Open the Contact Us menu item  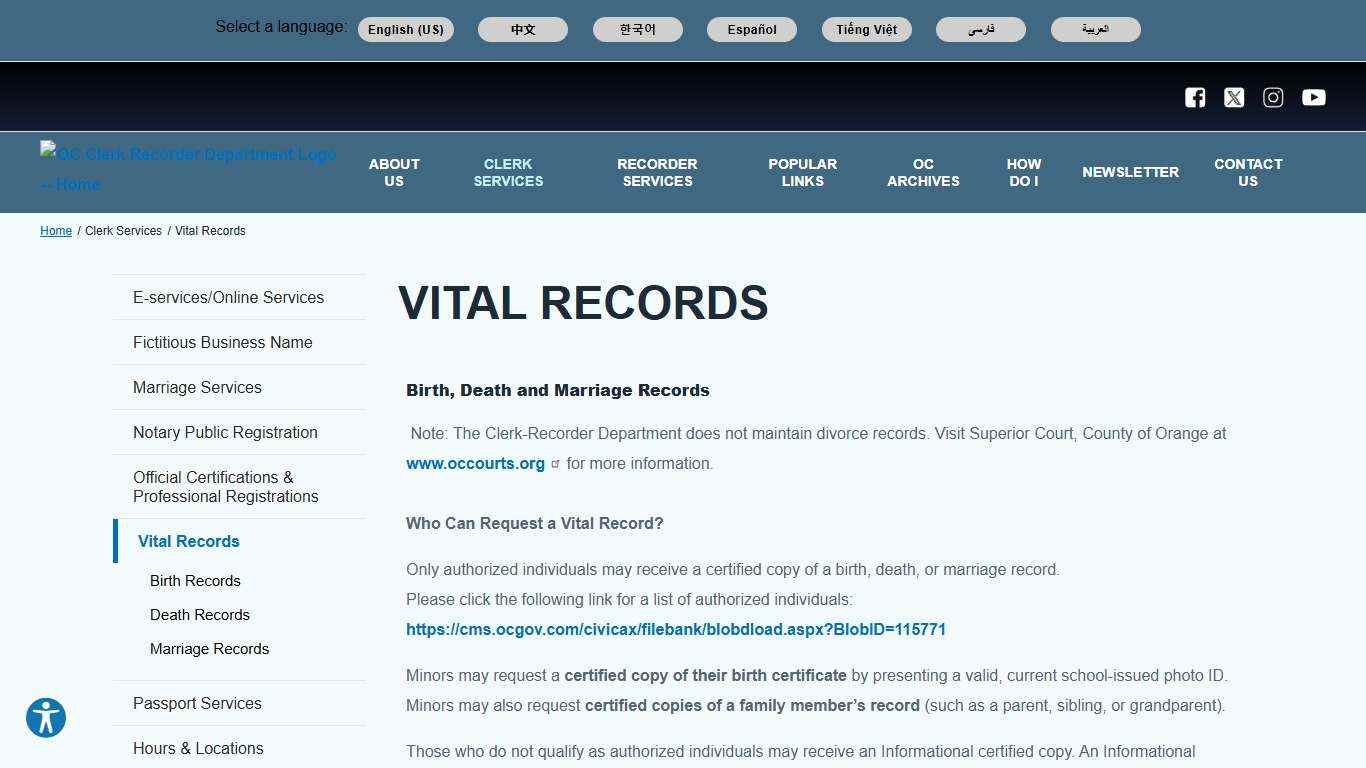[x=1248, y=172]
